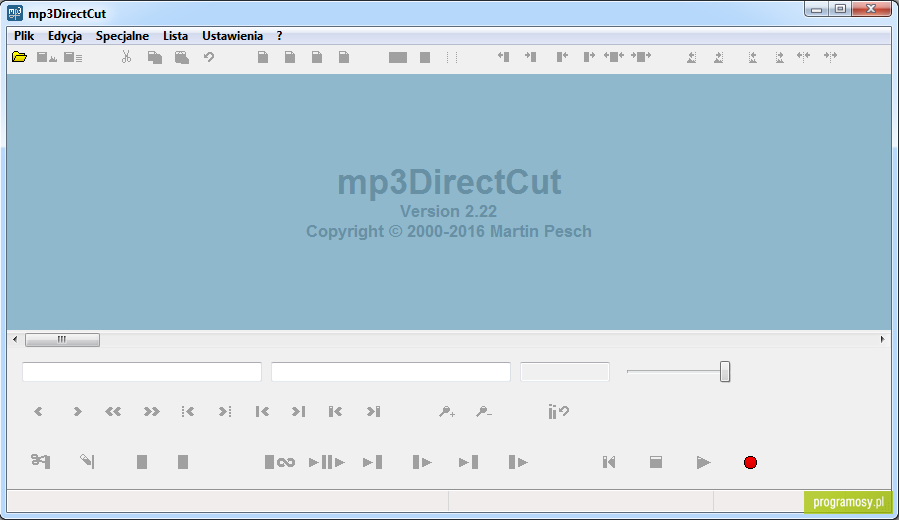Click the single left arrow navigation button
This screenshot has width=899, height=520.
[x=38, y=412]
